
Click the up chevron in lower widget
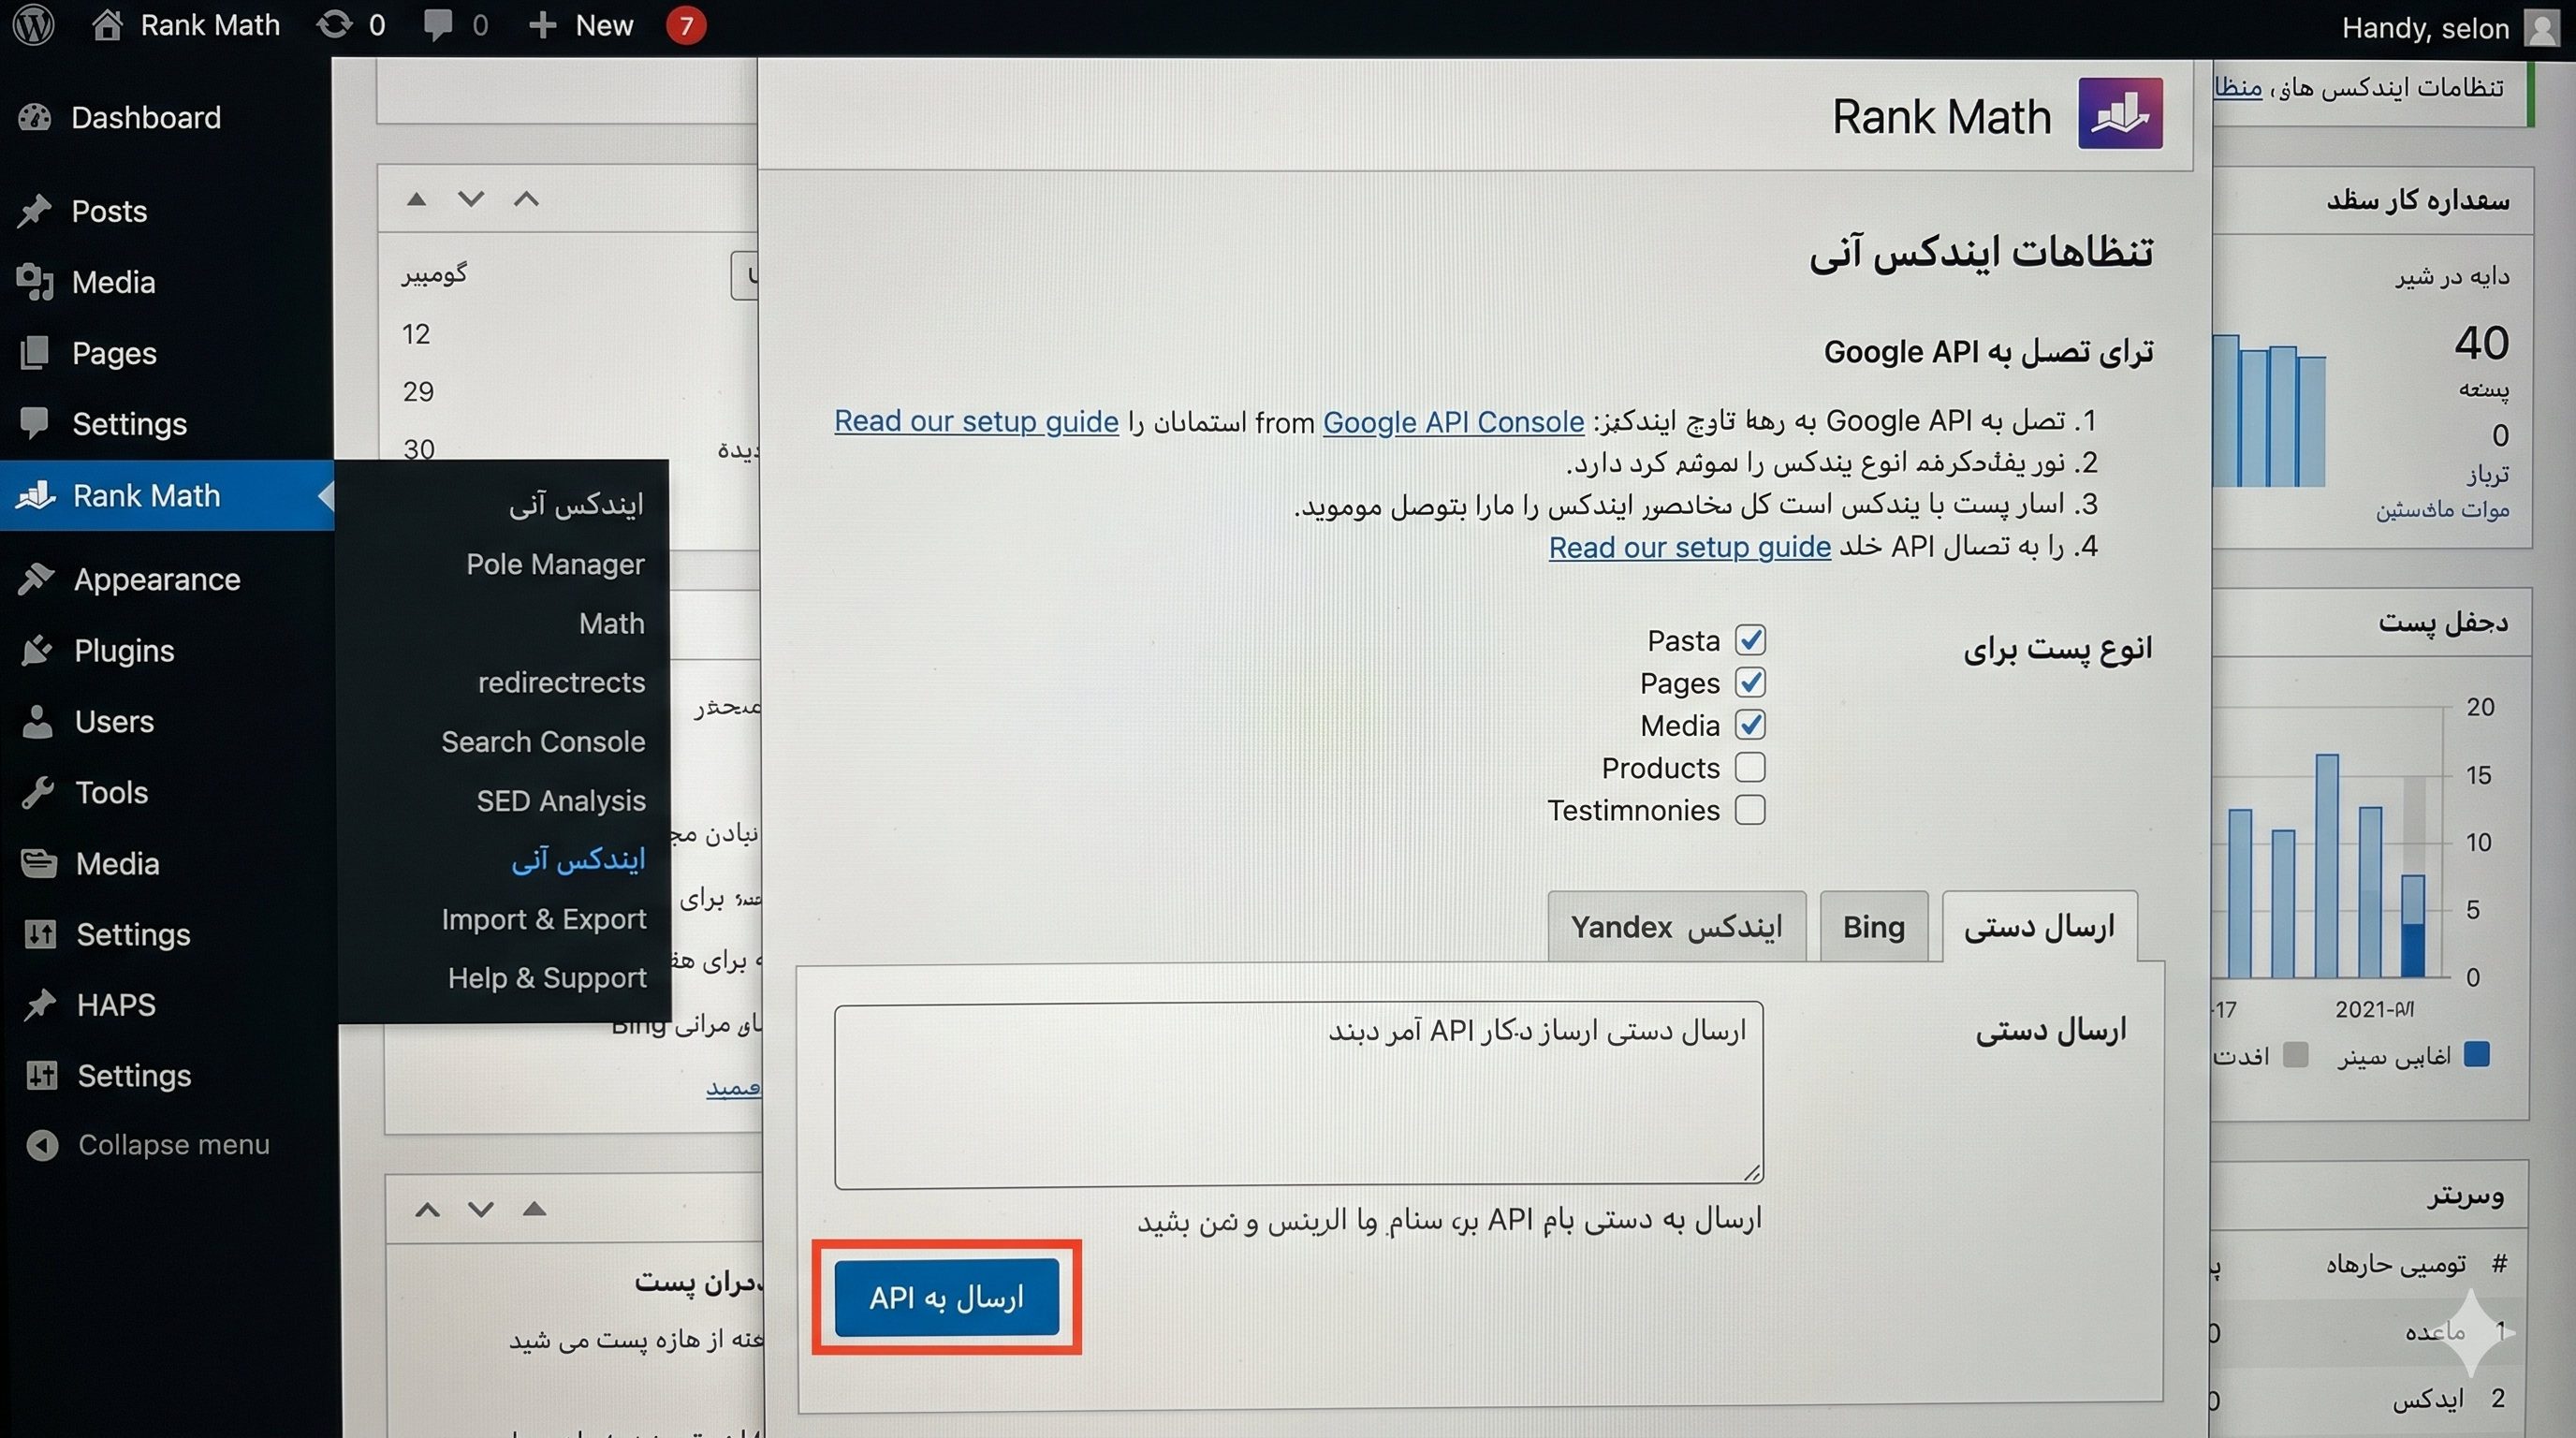tap(427, 1210)
